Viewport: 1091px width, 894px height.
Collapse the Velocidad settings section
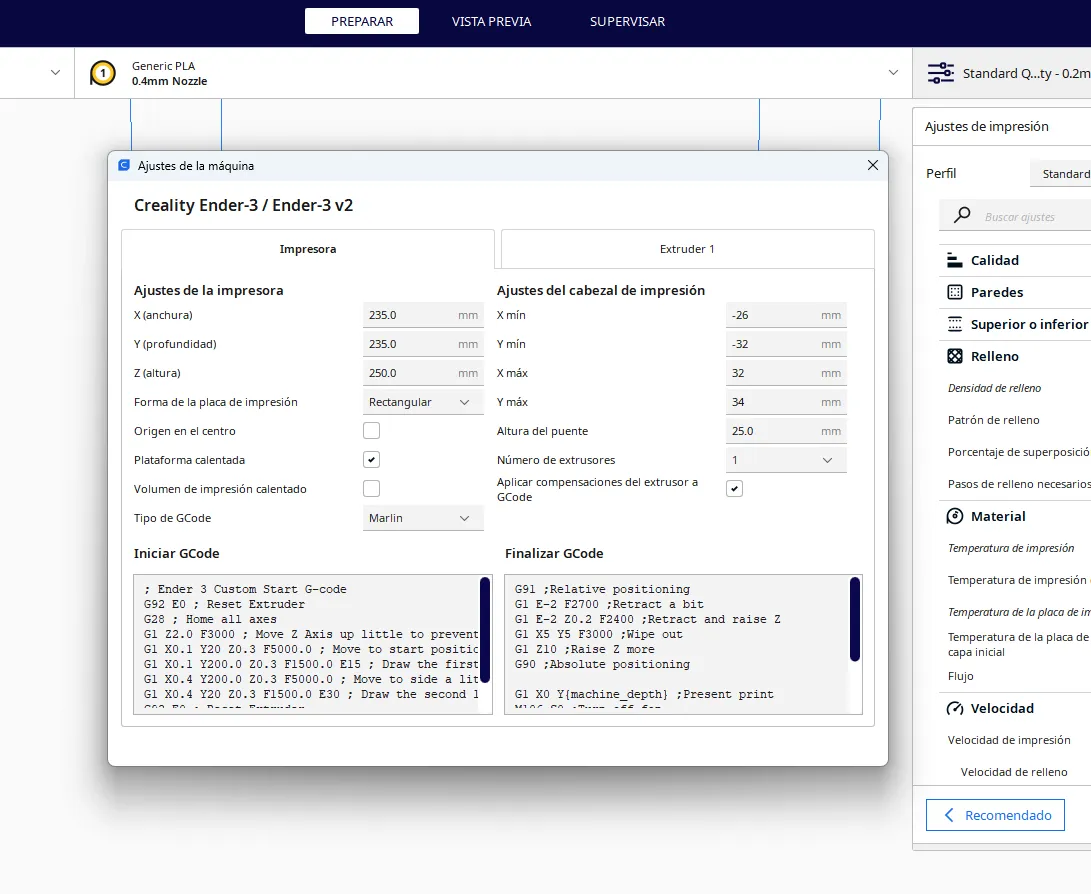(1015, 708)
